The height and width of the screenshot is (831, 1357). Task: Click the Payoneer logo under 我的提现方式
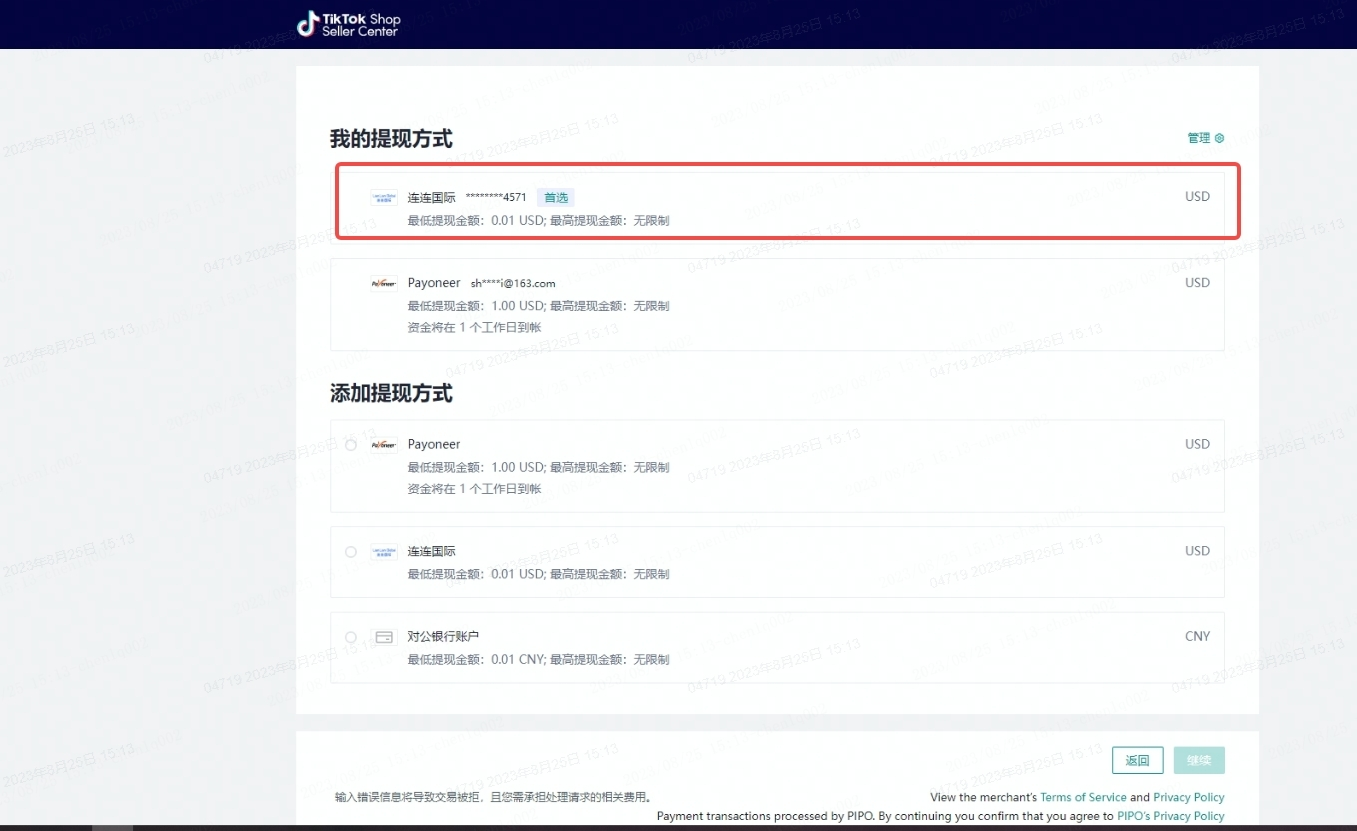384,283
